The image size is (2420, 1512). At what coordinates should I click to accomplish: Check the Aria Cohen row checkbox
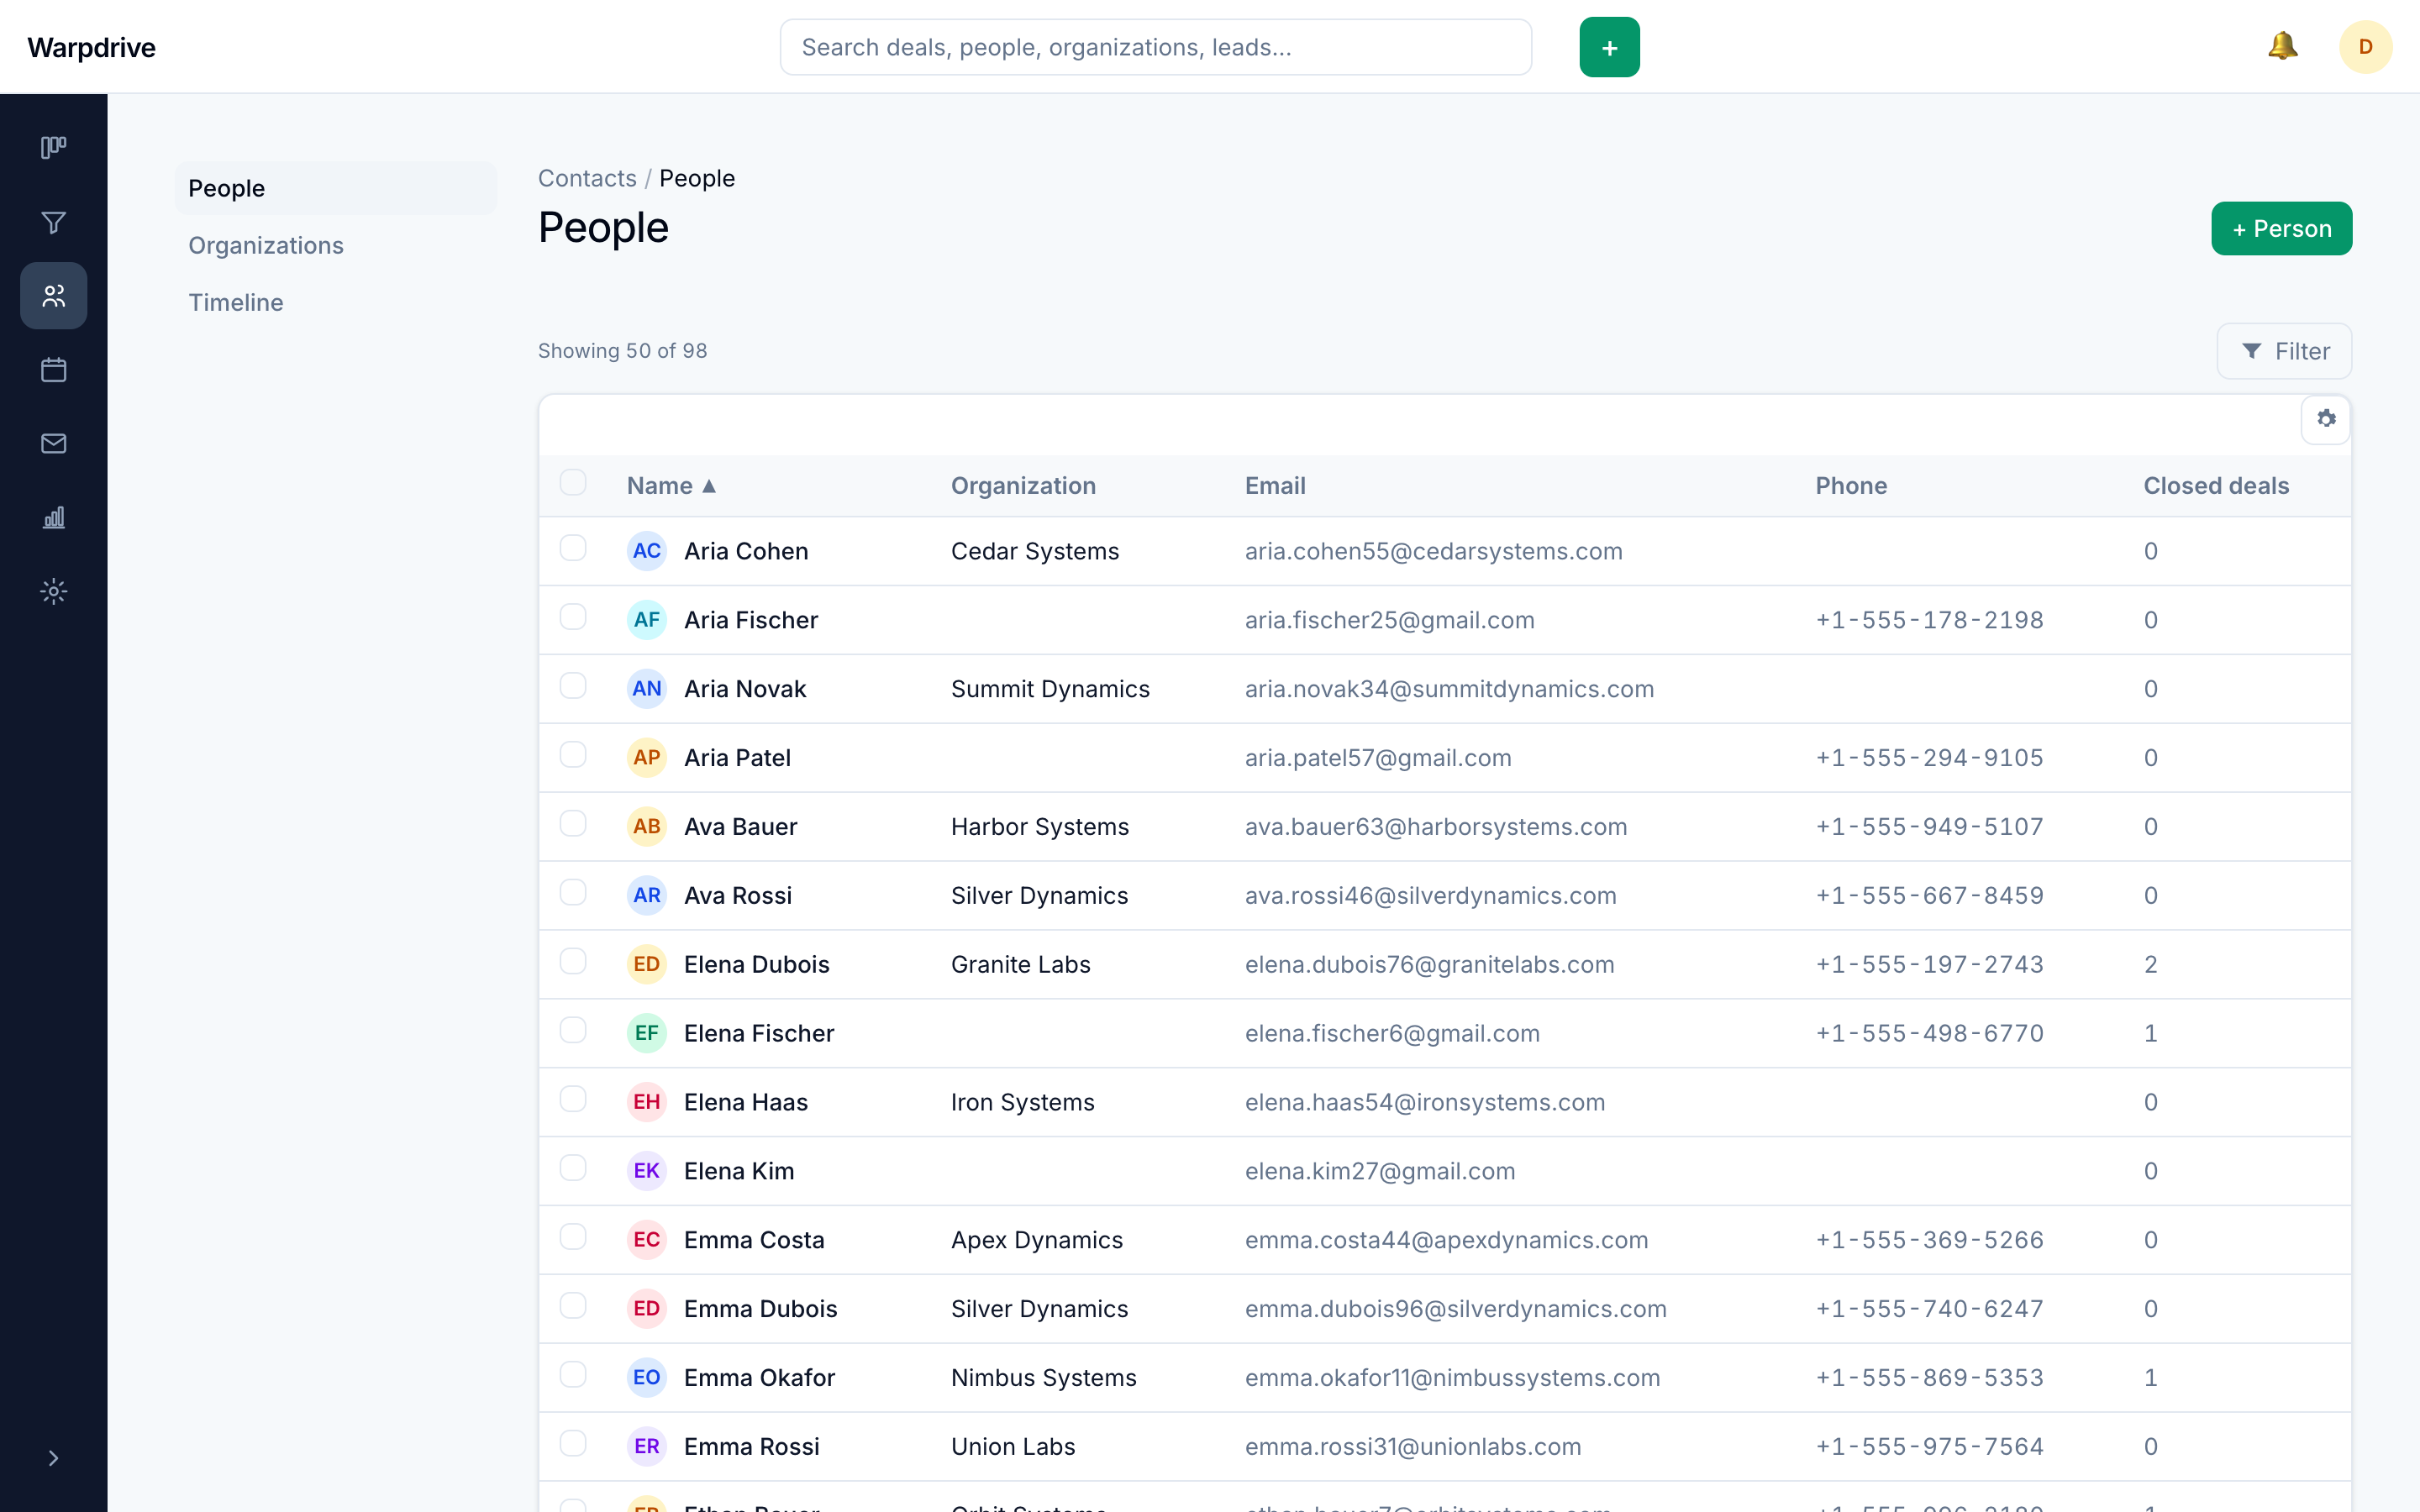pyautogui.click(x=573, y=548)
